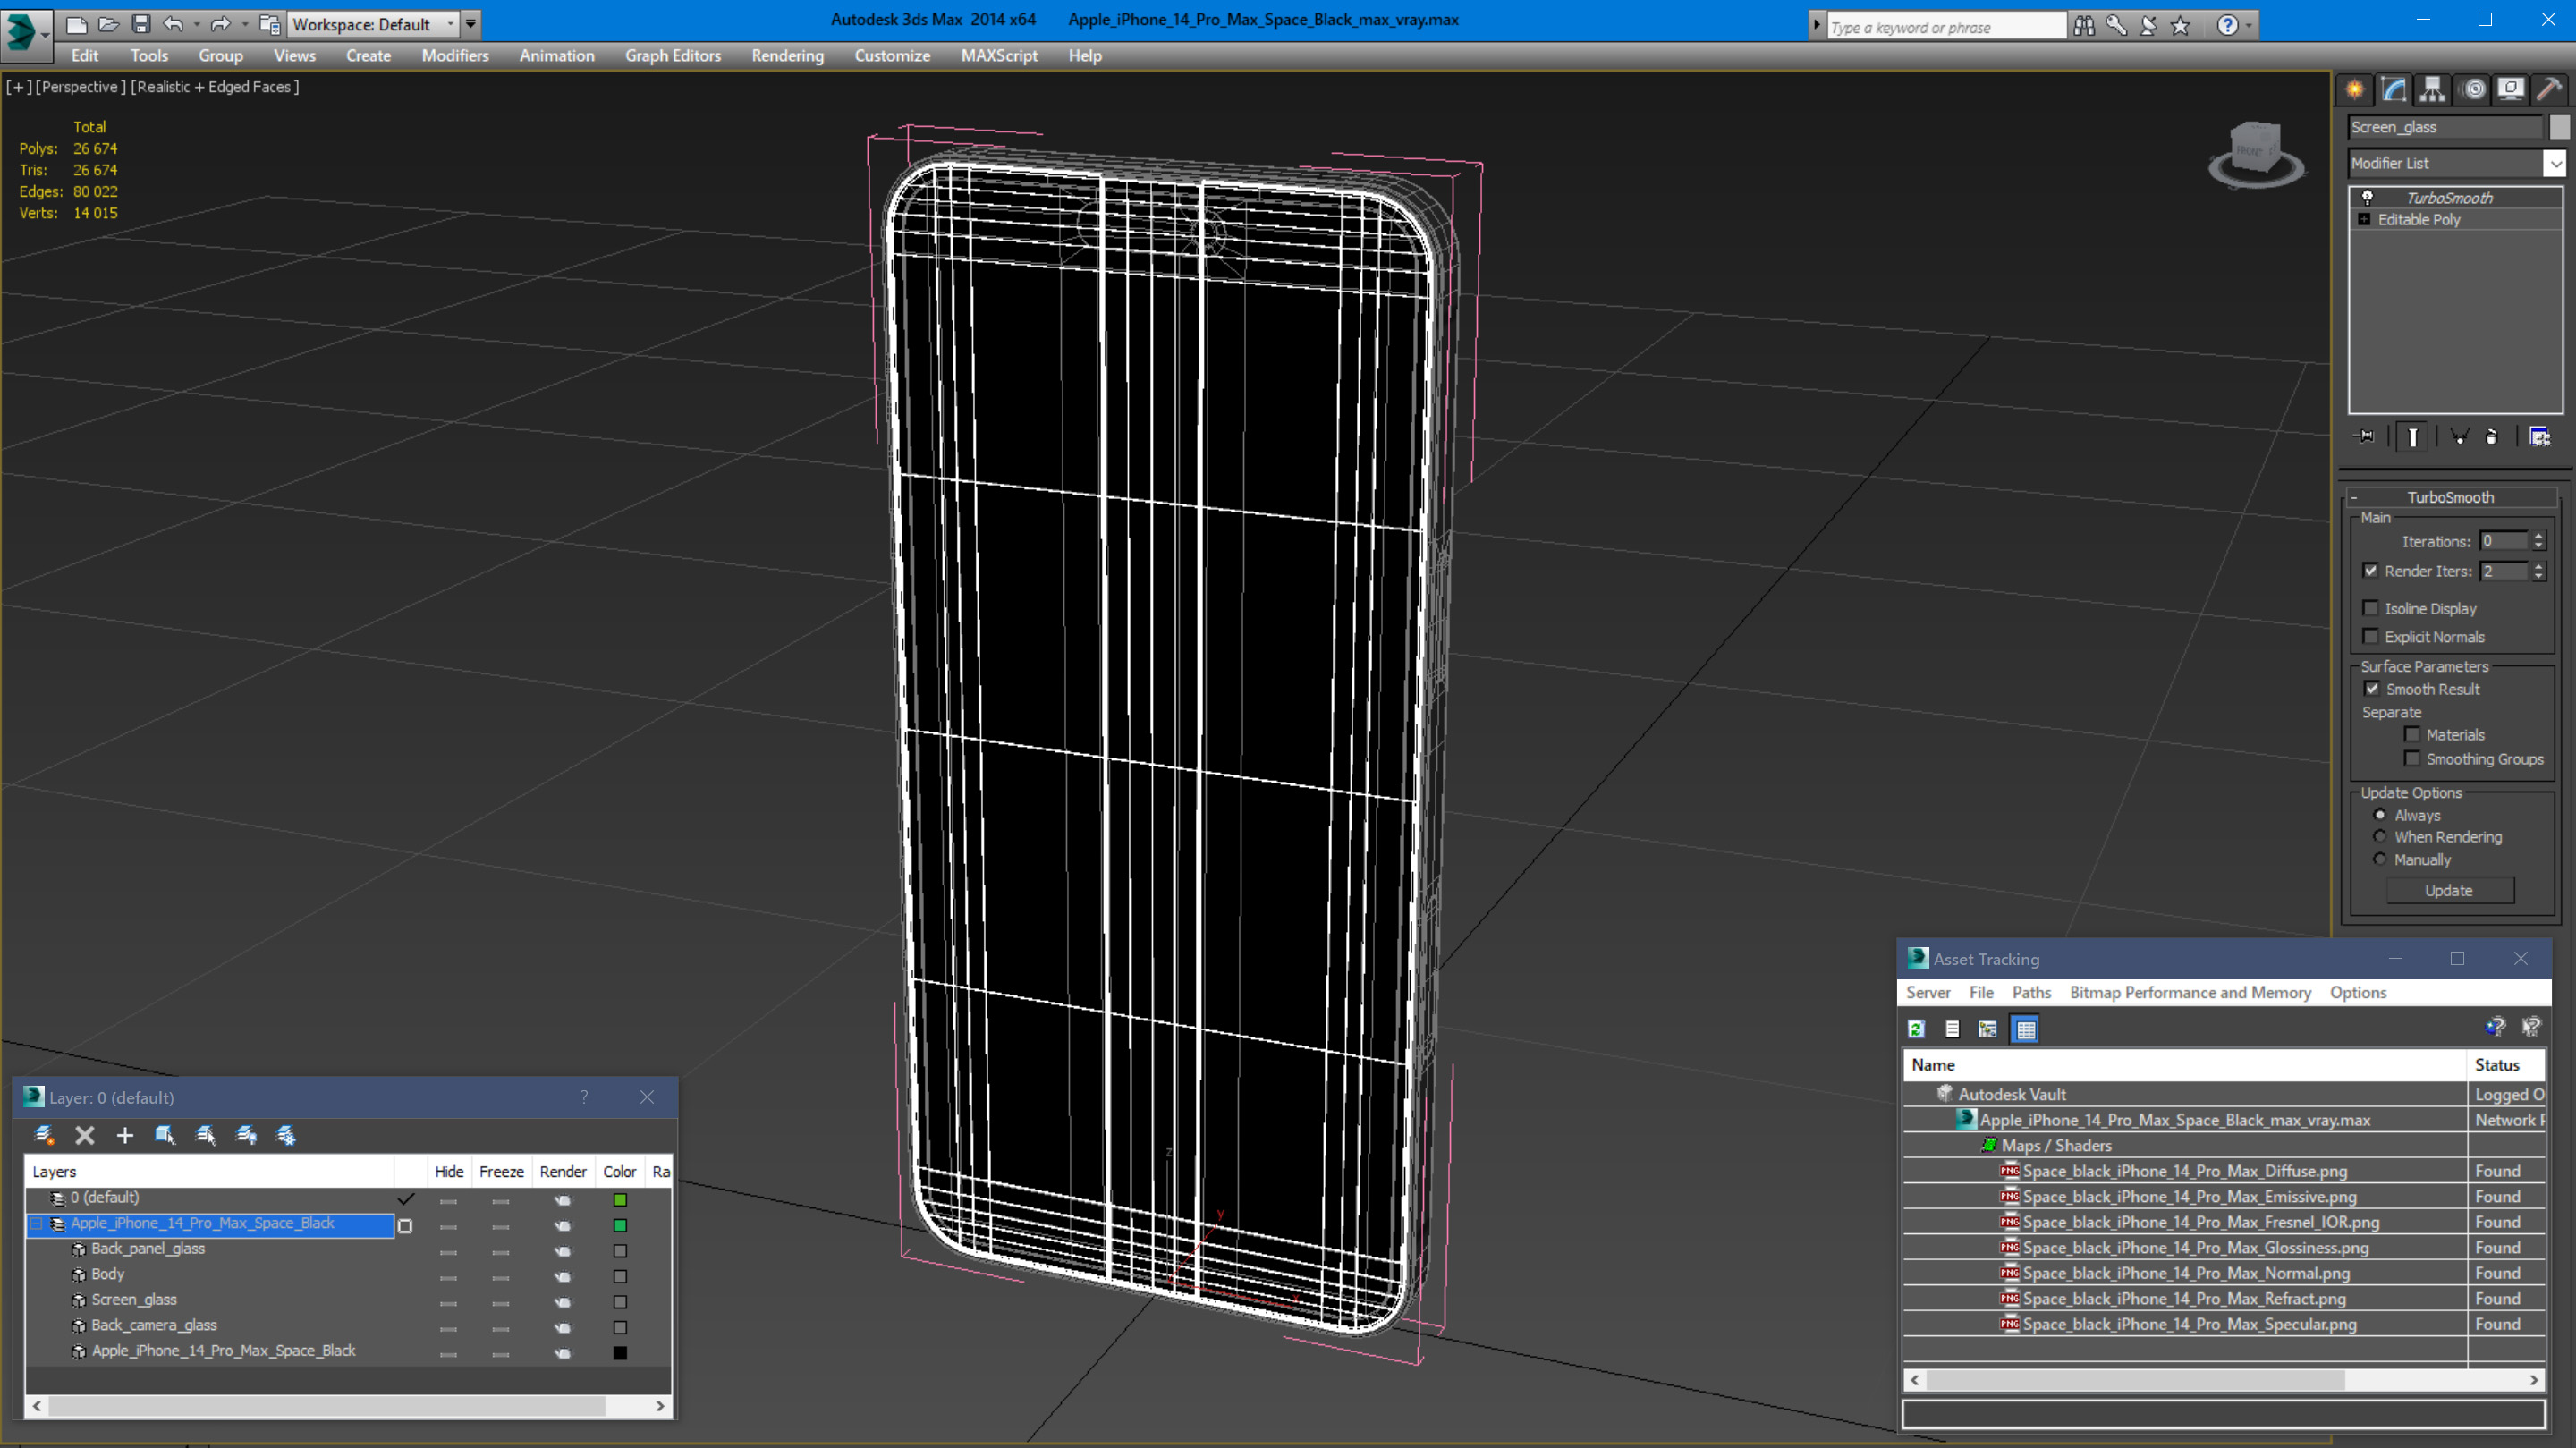The image size is (2576, 1448).
Task: Open Paths menu in Asset Tracking
Action: 2031,992
